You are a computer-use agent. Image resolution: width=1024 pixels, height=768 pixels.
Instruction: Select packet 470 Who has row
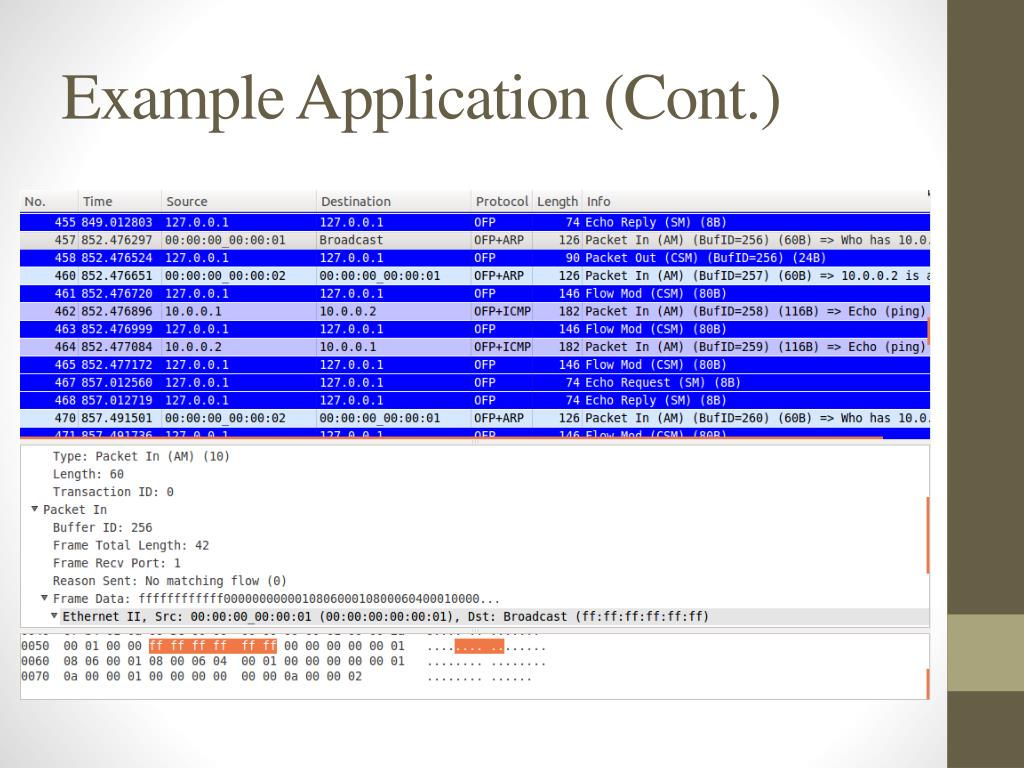[x=475, y=418]
